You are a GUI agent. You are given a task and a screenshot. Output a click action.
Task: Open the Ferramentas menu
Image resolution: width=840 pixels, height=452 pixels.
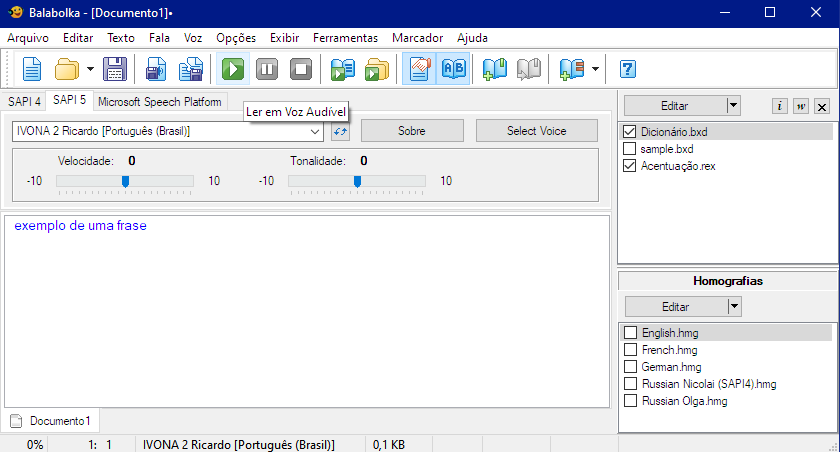(345, 38)
